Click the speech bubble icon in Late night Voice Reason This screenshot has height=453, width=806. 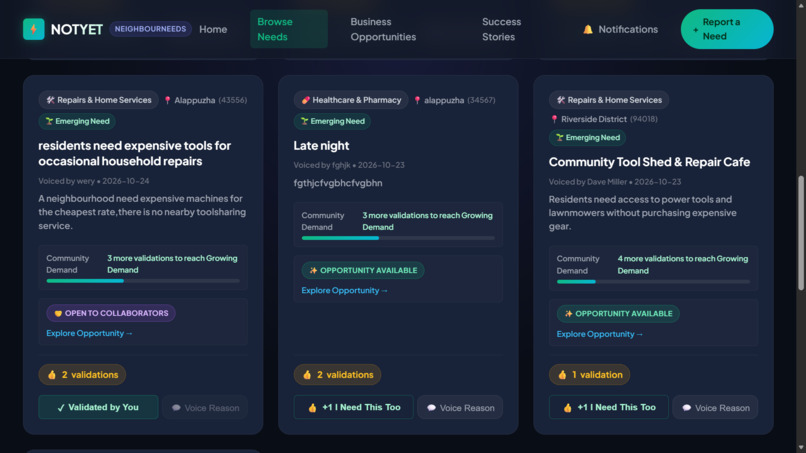pos(431,408)
